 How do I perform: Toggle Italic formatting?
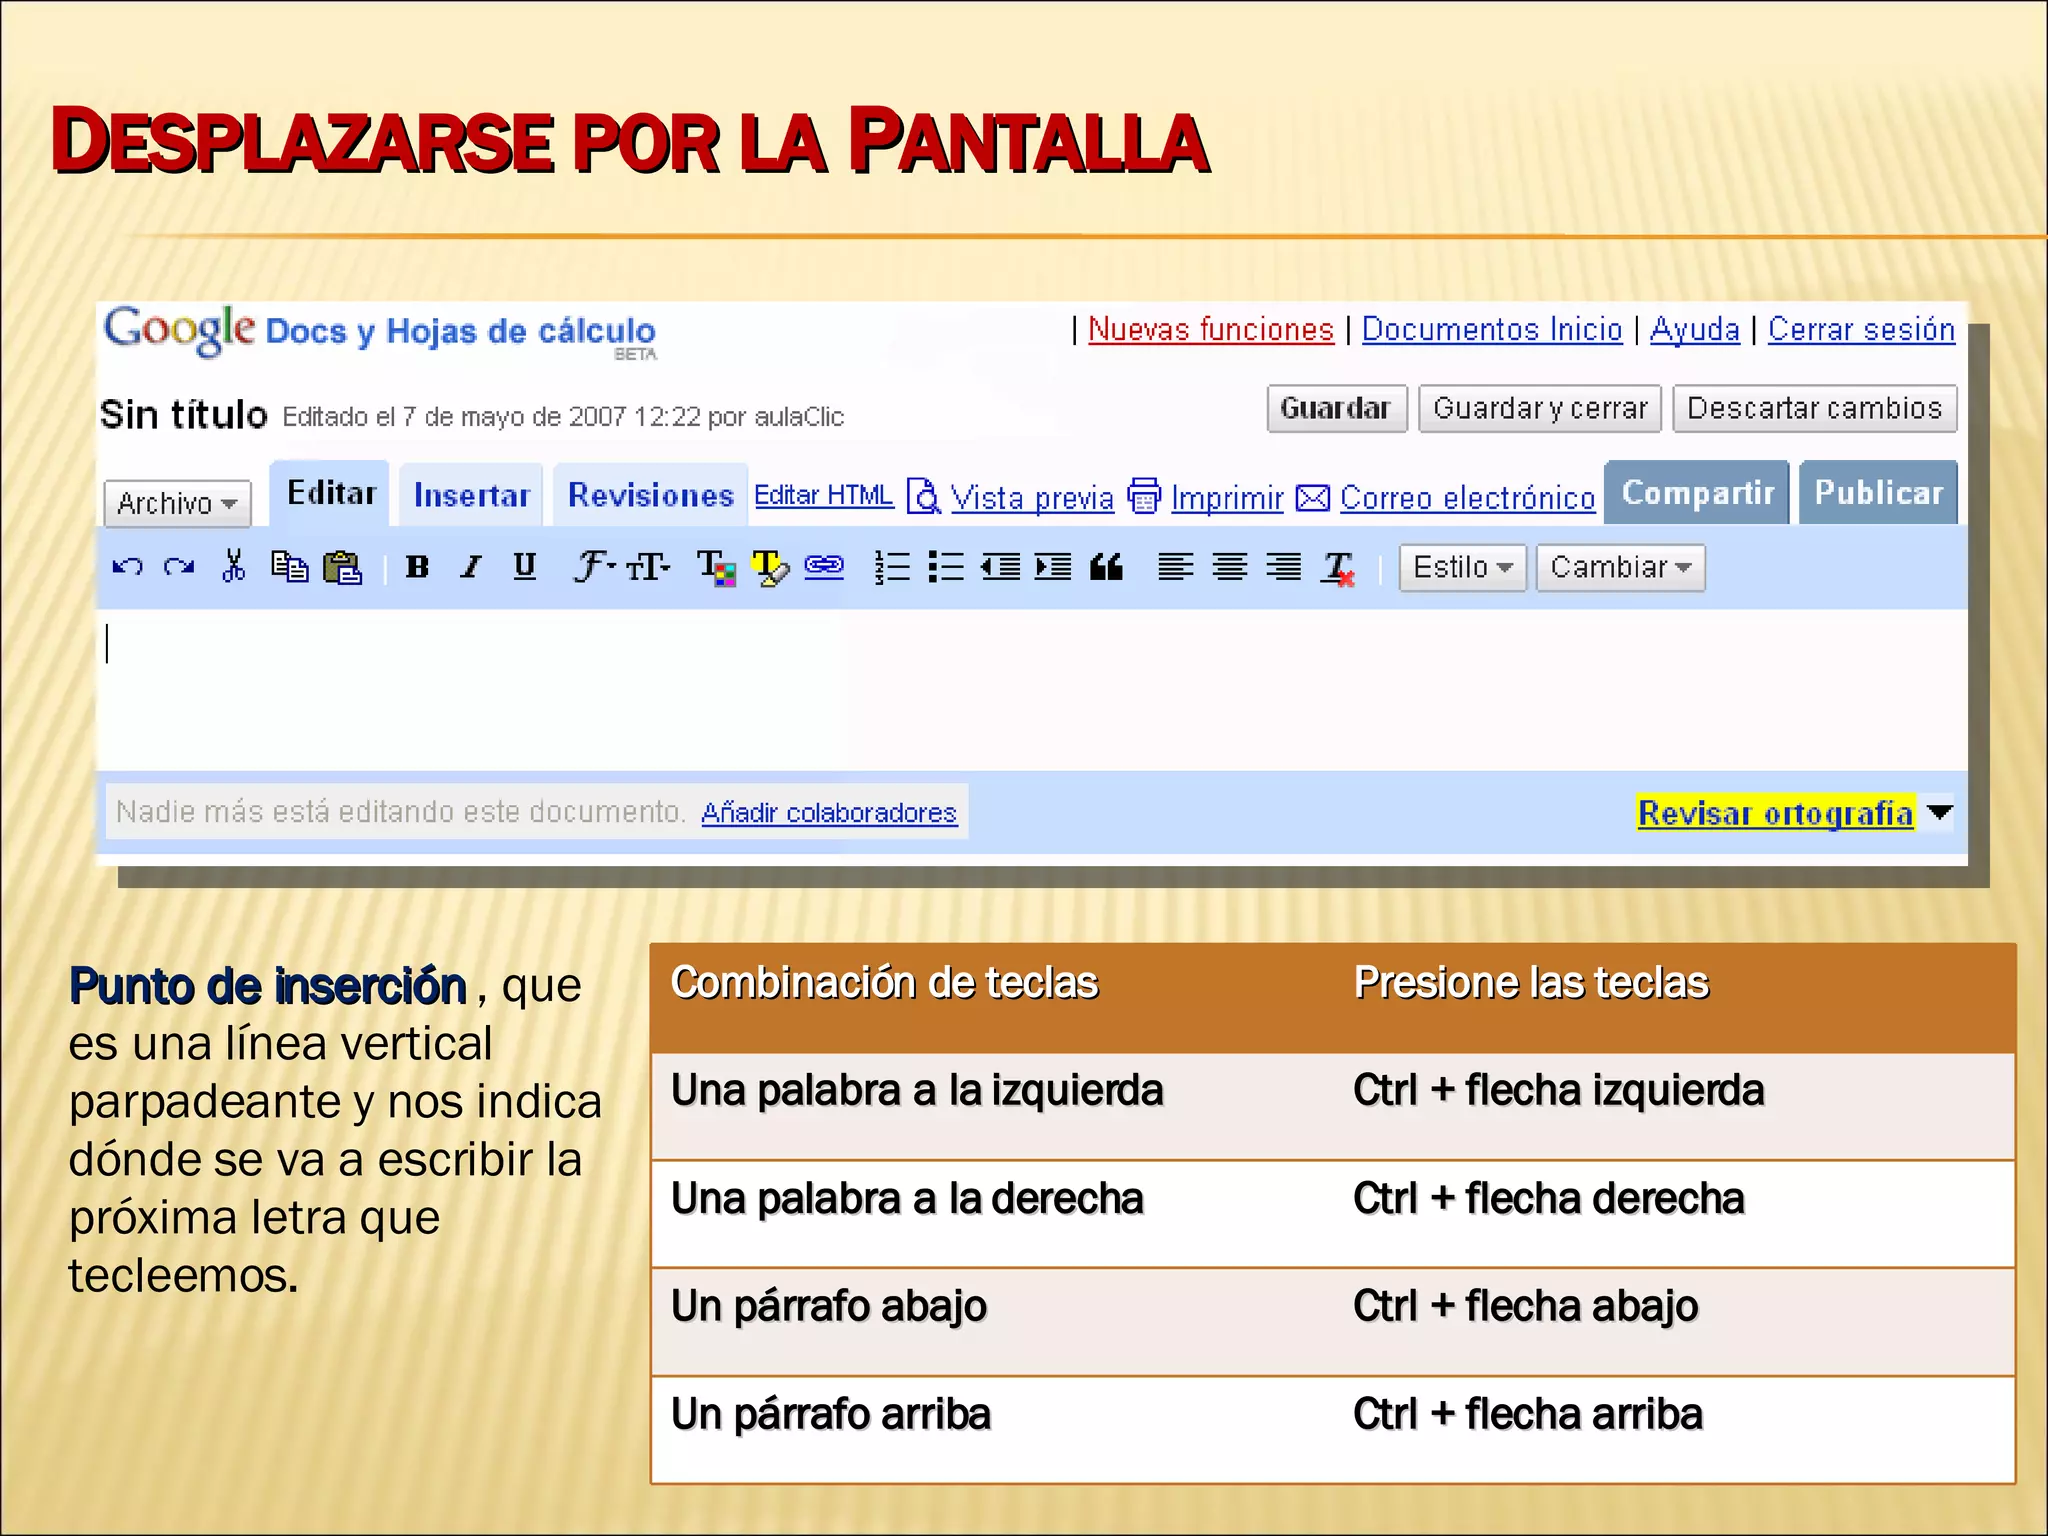click(x=471, y=567)
